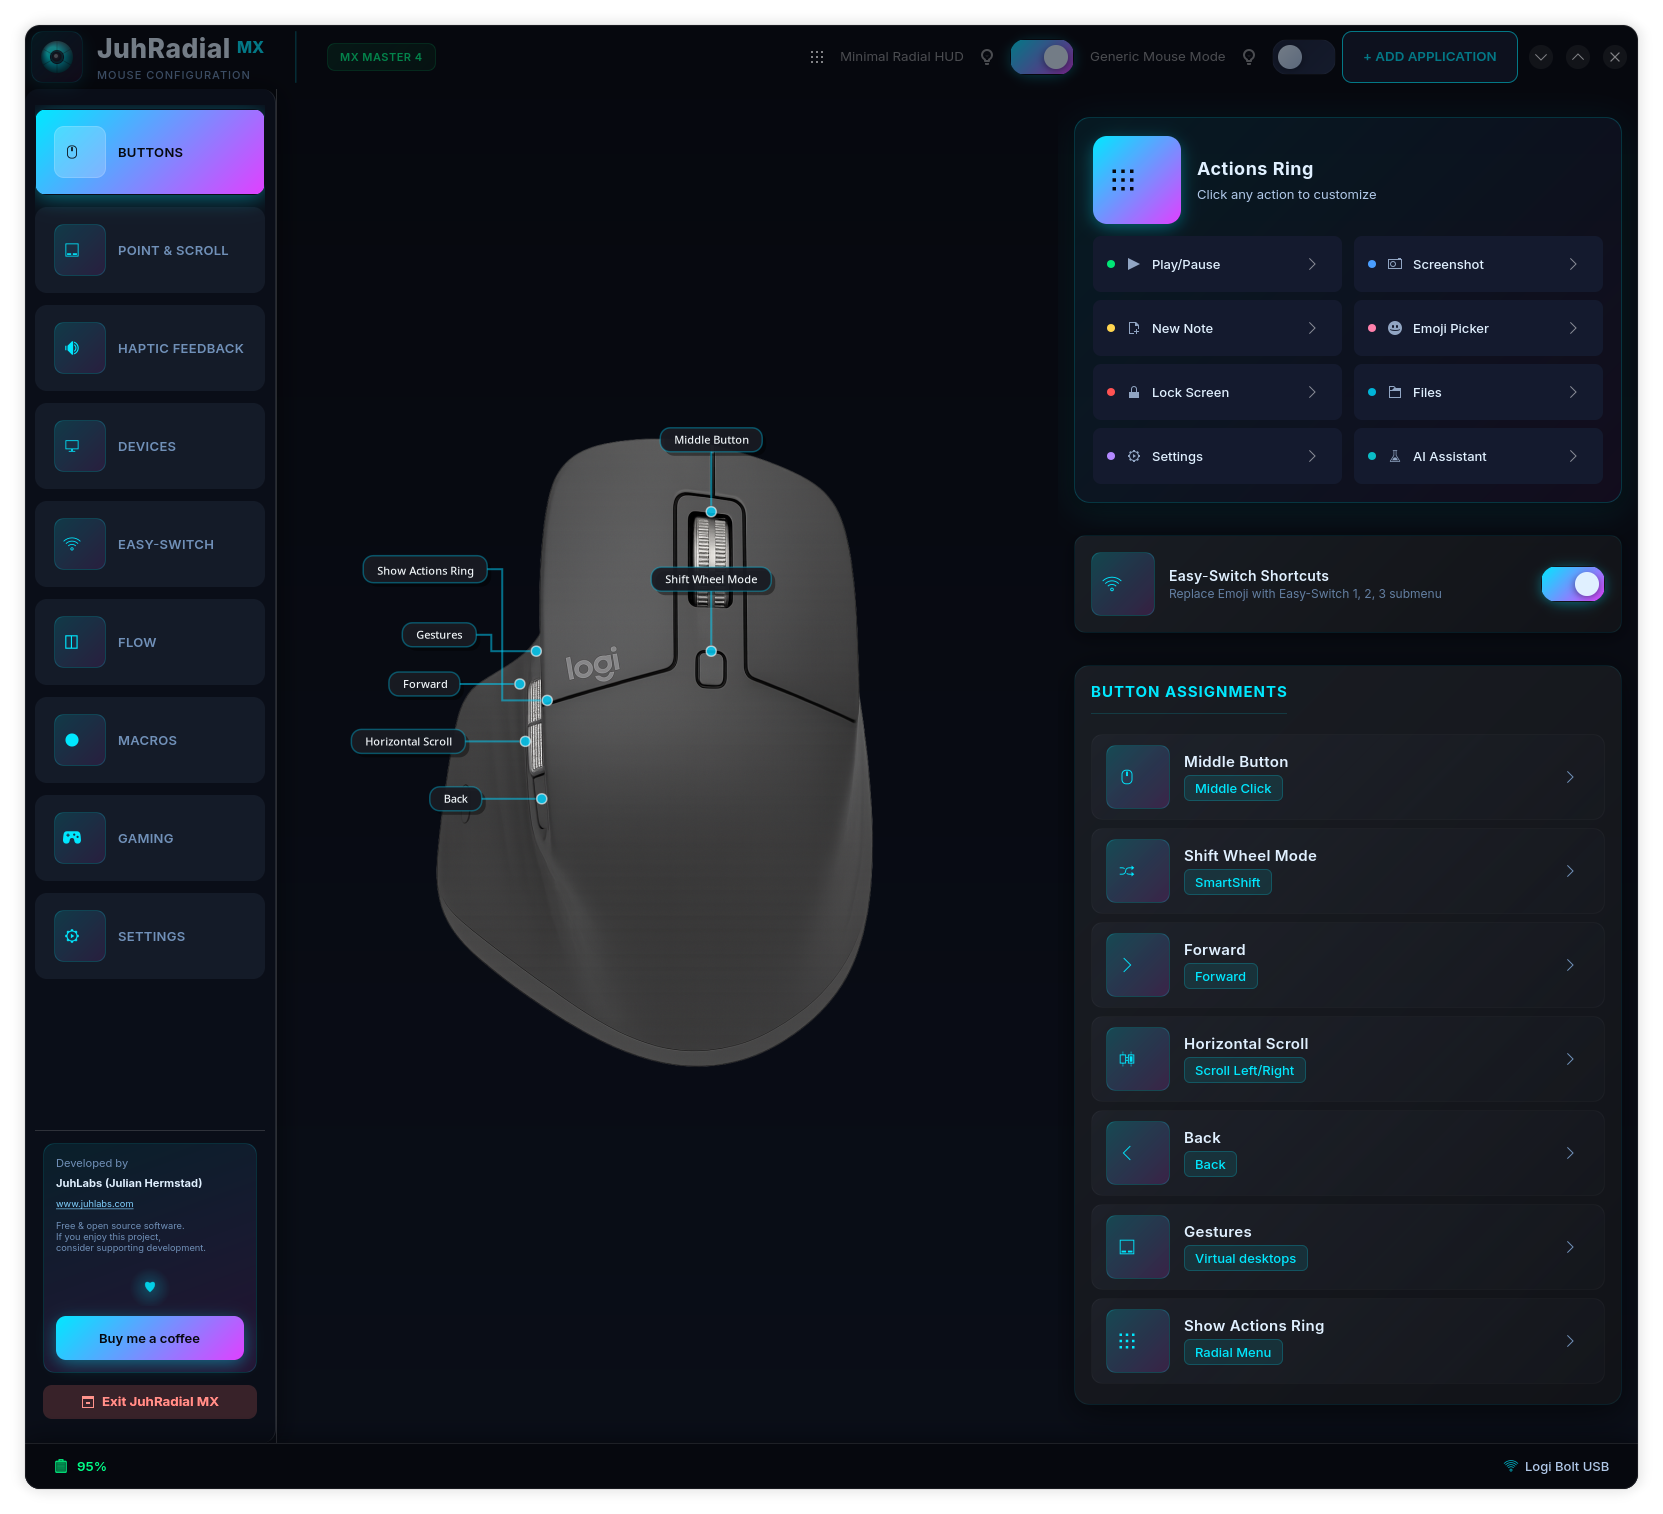1663x1514 pixels.
Task: Click the MX Master 4 device badge
Action: (x=381, y=57)
